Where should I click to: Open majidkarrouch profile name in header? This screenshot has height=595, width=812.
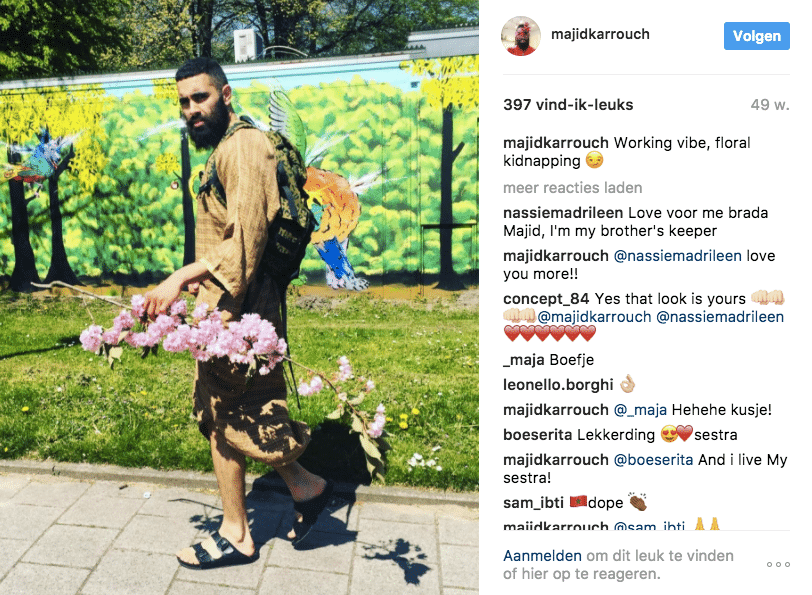[600, 34]
